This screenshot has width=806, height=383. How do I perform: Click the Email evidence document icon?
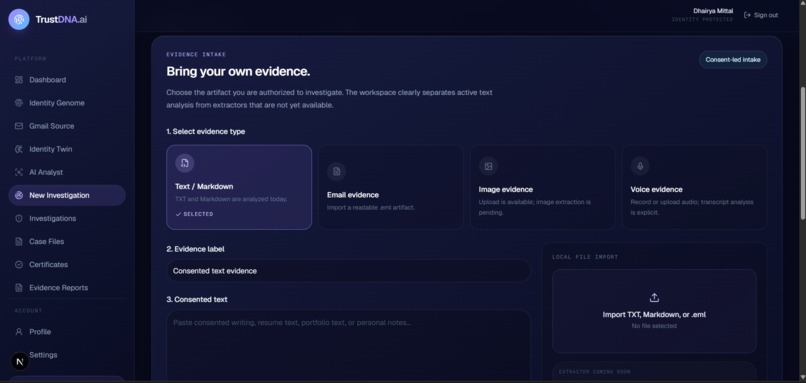coord(337,172)
